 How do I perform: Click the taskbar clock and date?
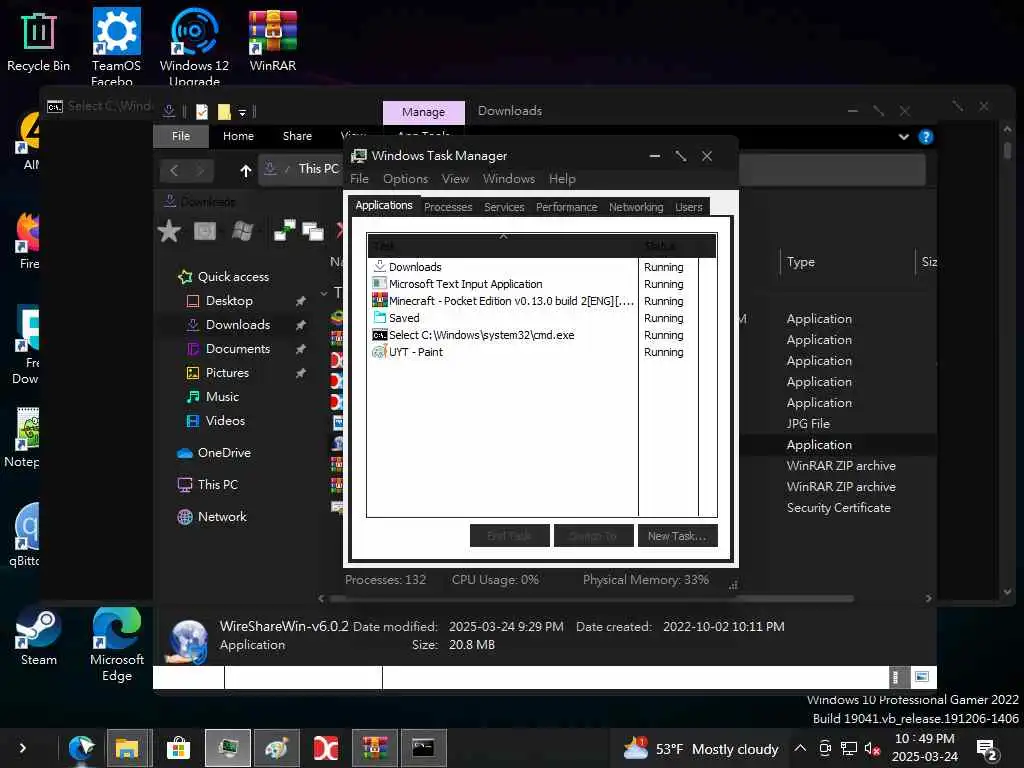pos(924,748)
